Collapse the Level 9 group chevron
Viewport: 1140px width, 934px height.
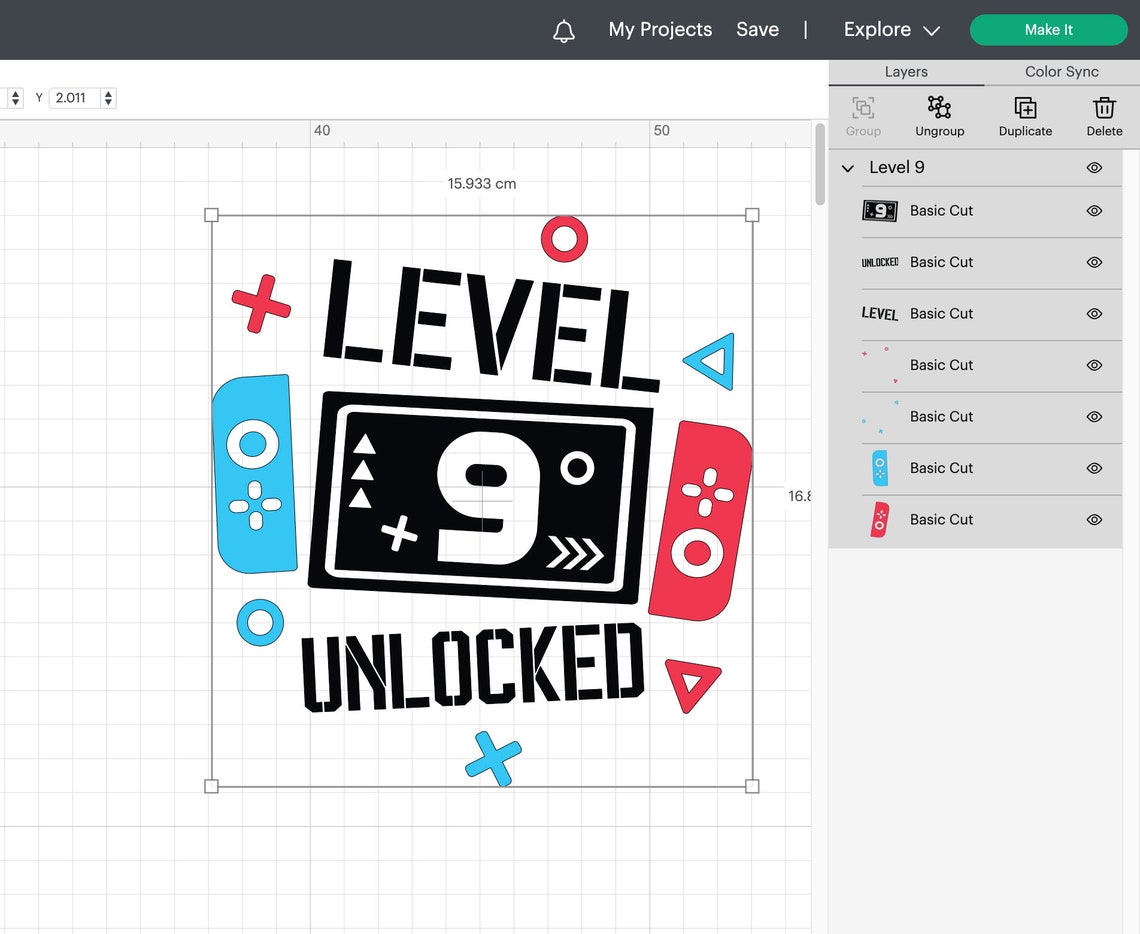(847, 167)
